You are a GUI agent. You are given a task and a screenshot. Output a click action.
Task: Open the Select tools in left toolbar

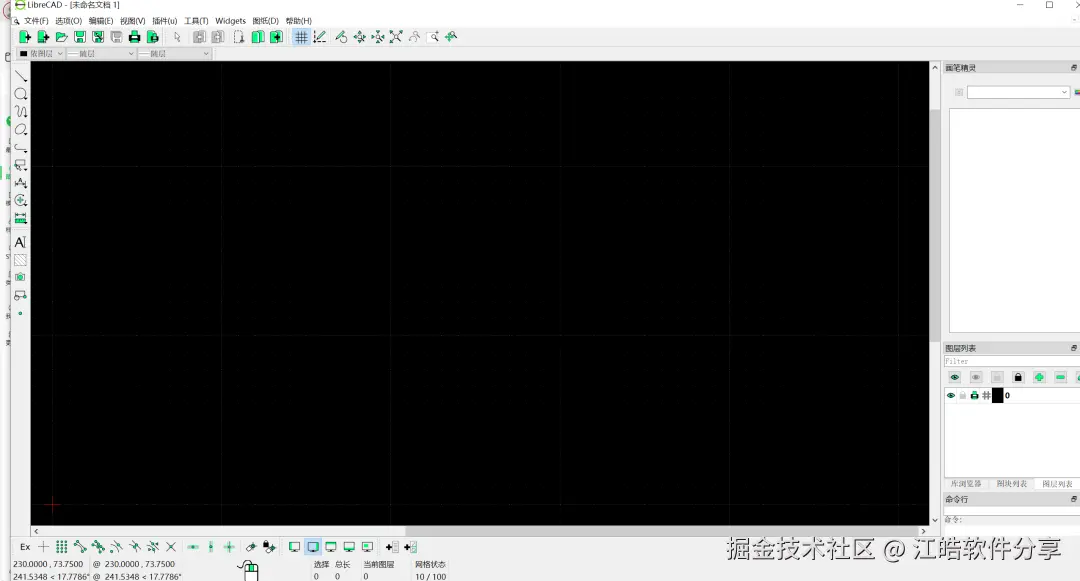coord(21,165)
